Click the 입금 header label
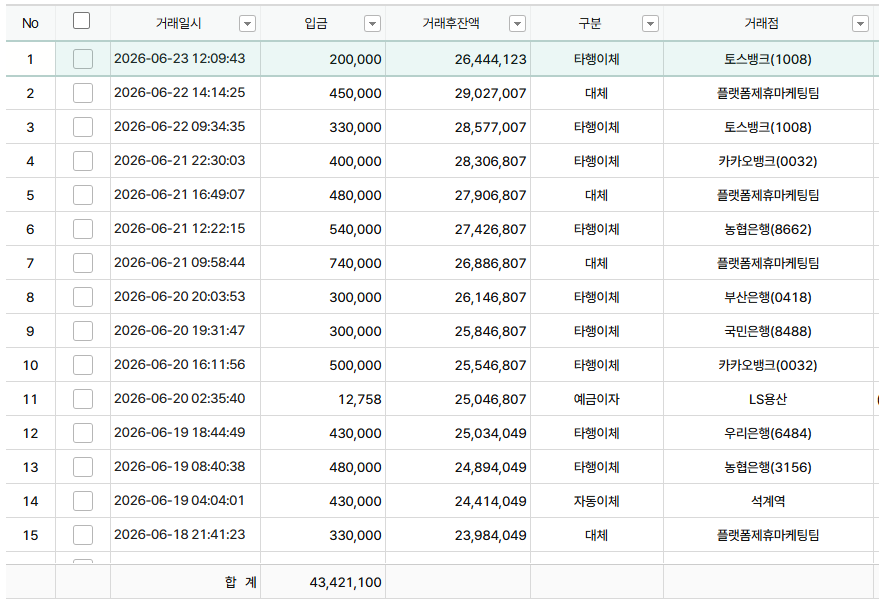Screen dimensions: 879x602 click(316, 24)
